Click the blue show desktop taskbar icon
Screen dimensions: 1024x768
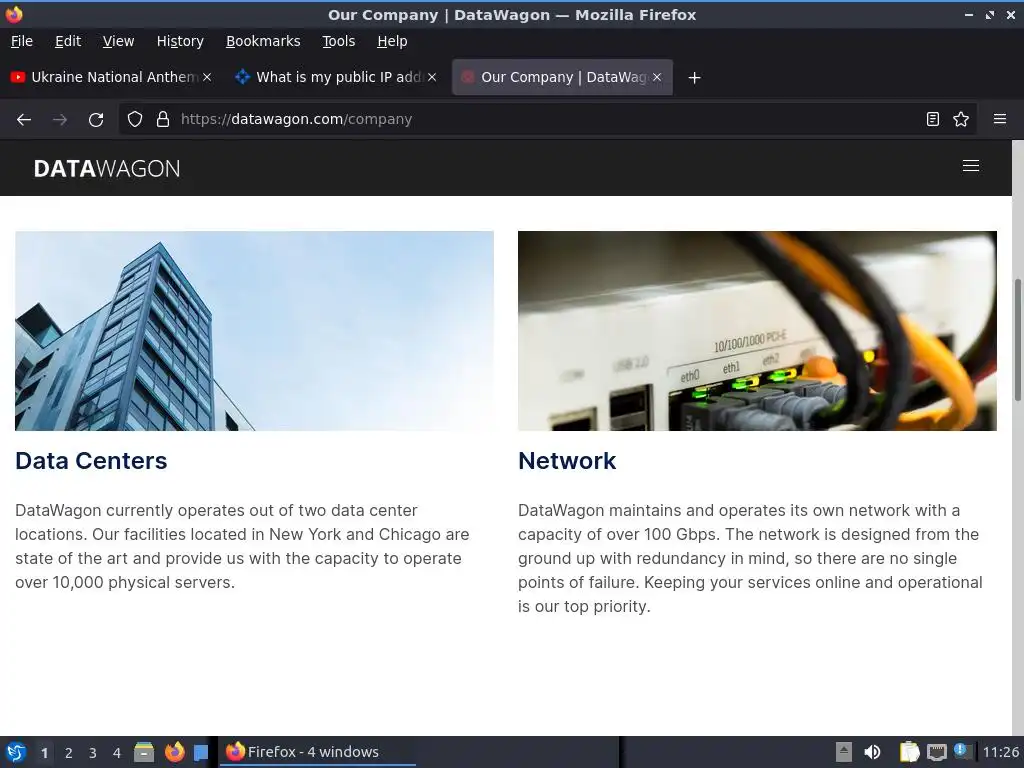tap(201, 752)
